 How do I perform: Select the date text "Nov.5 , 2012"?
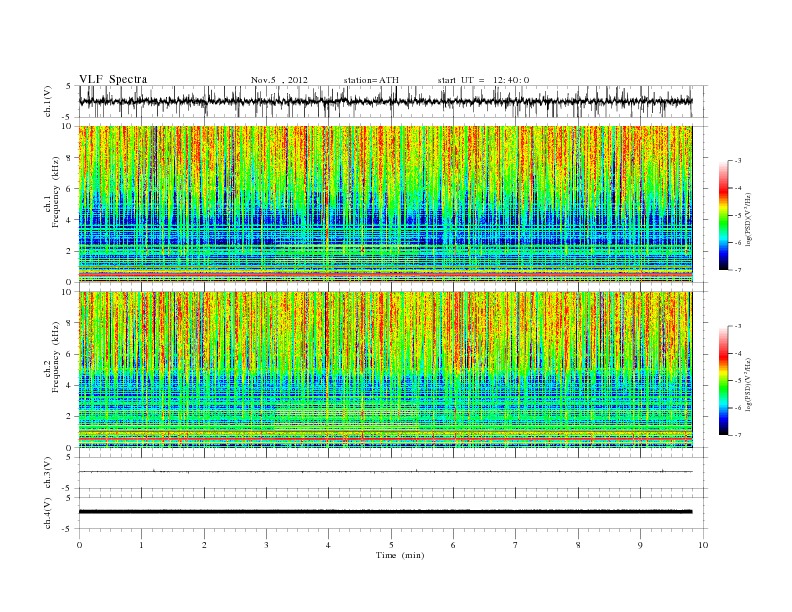279,80
